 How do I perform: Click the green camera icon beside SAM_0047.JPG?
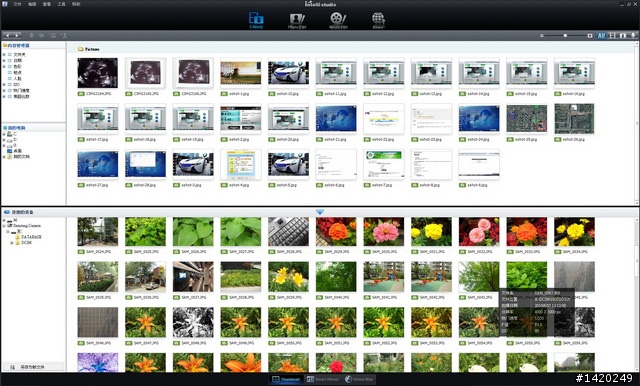[129, 343]
